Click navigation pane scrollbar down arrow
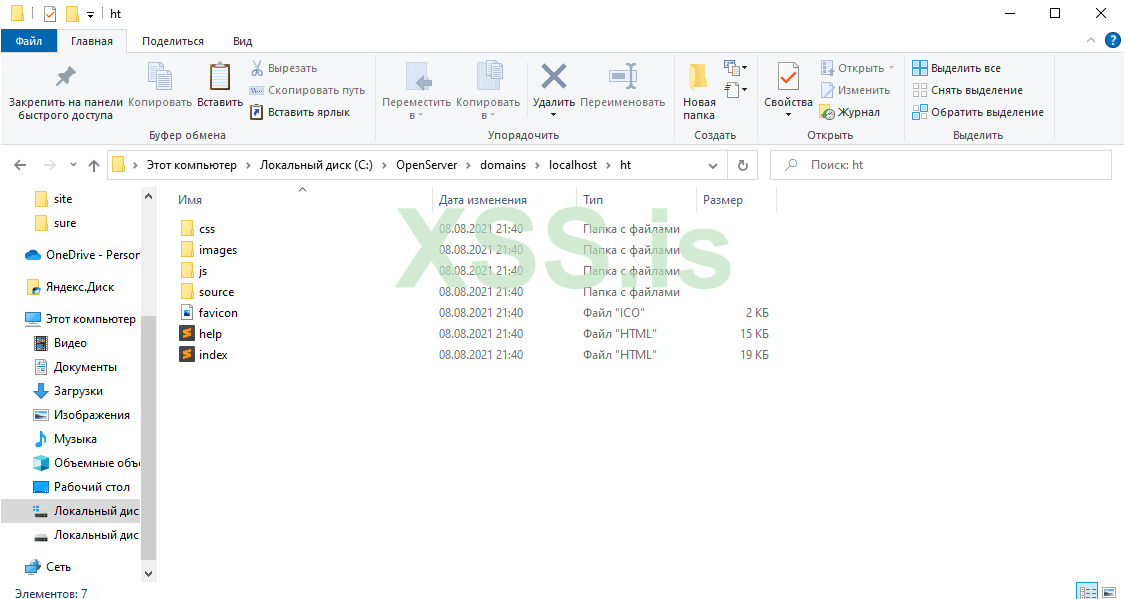1125x599 pixels. click(149, 573)
